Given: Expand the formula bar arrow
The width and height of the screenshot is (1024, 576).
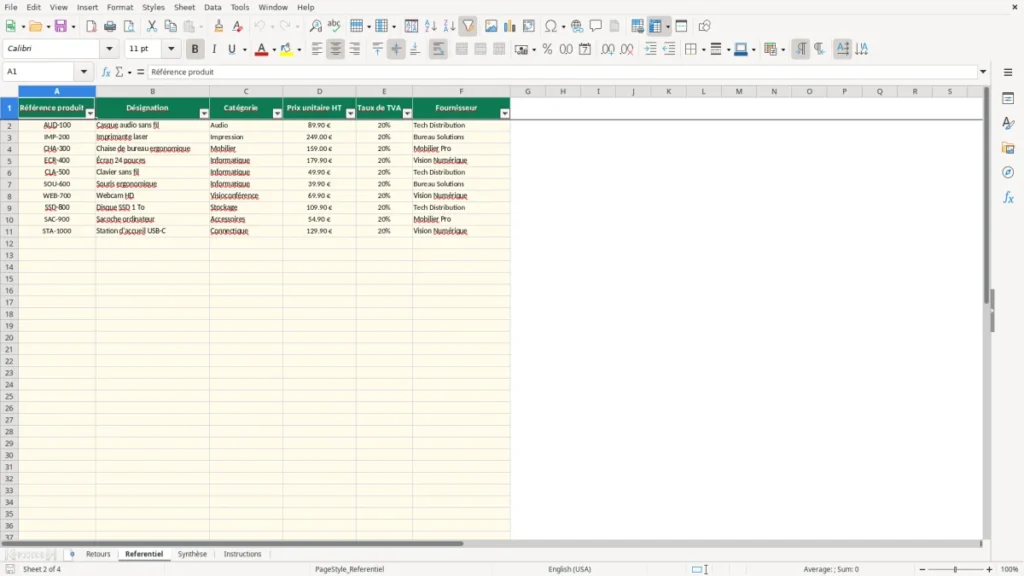Looking at the screenshot, I should point(983,72).
